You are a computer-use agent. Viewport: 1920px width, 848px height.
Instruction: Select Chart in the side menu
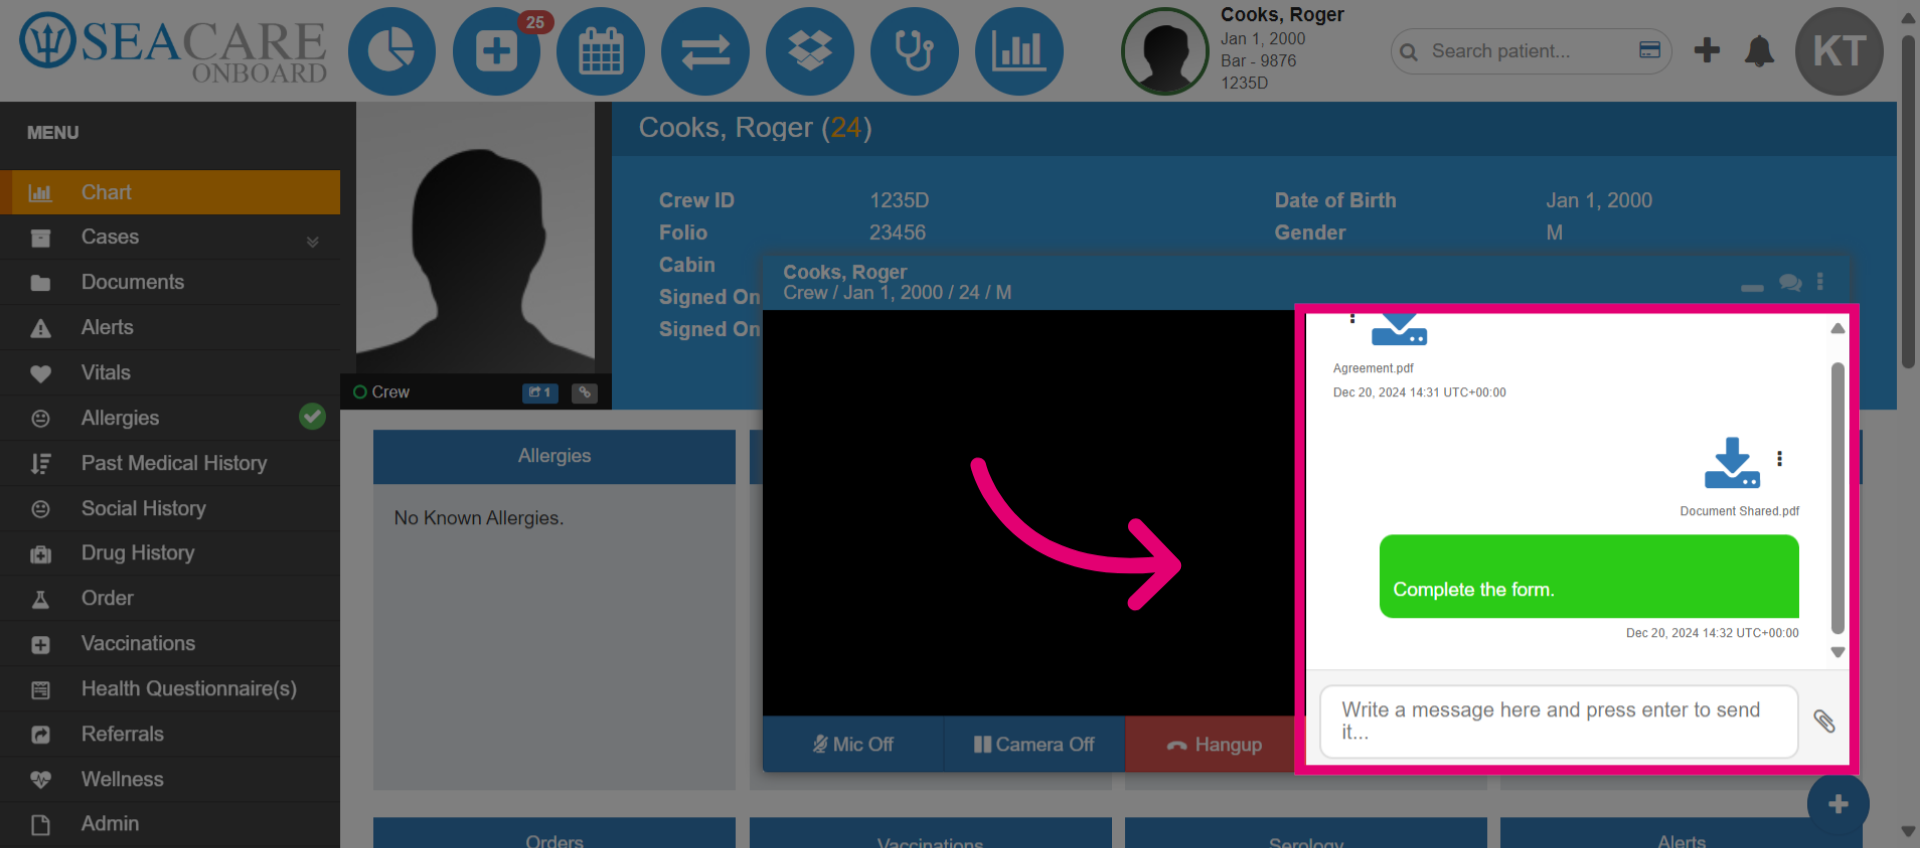click(170, 192)
